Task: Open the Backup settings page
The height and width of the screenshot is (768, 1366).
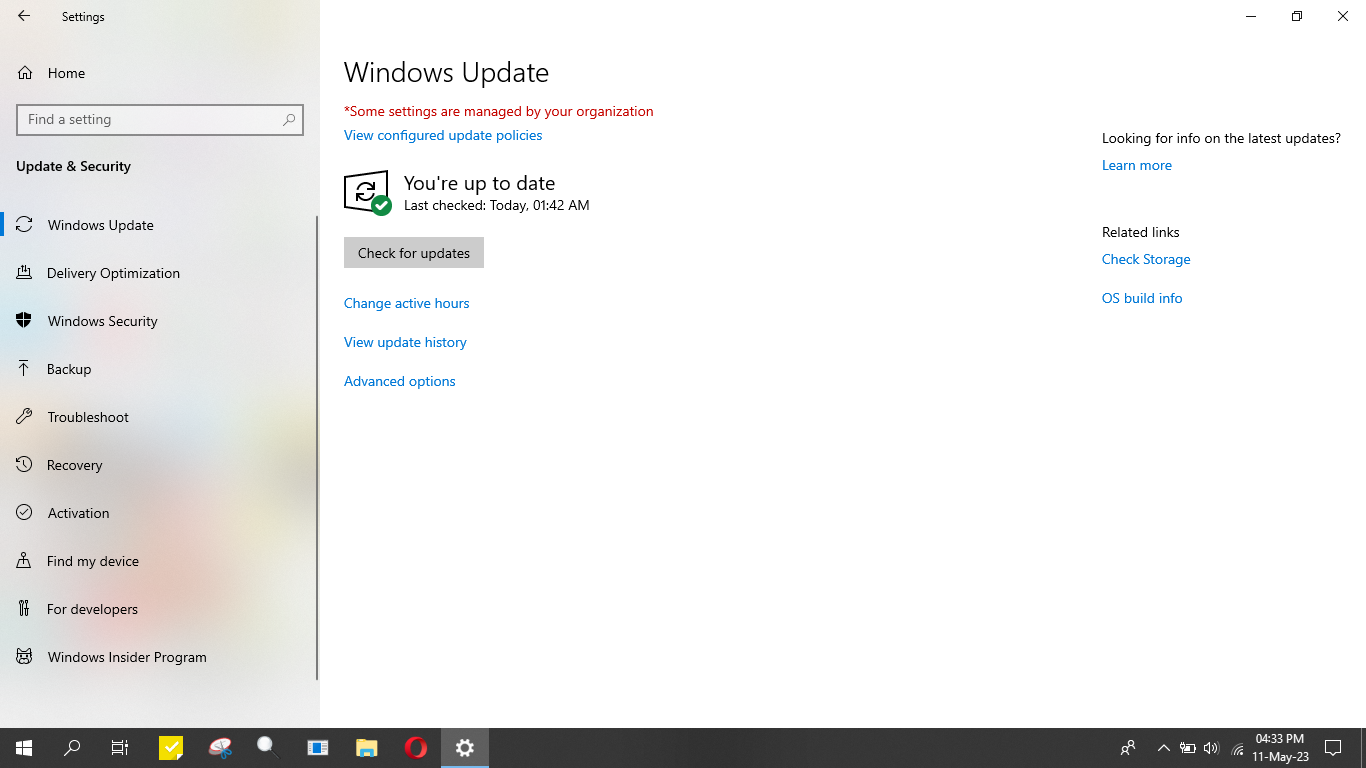Action: pyautogui.click(x=160, y=369)
